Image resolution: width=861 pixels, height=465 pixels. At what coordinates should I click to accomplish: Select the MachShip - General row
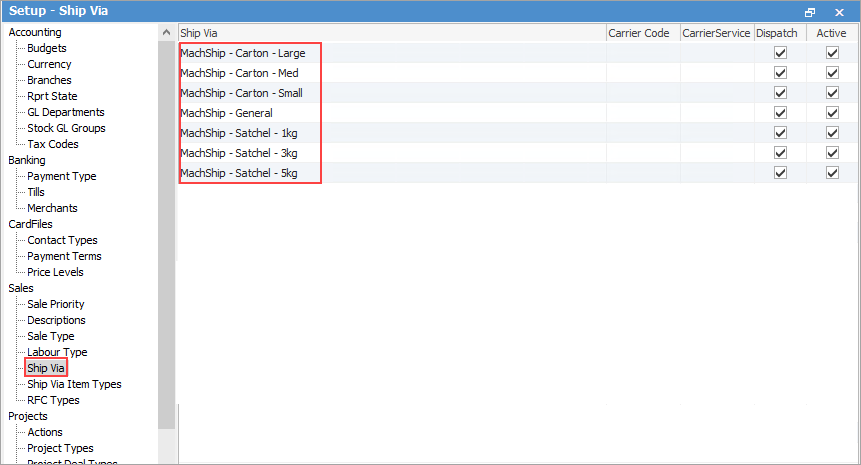[518, 113]
